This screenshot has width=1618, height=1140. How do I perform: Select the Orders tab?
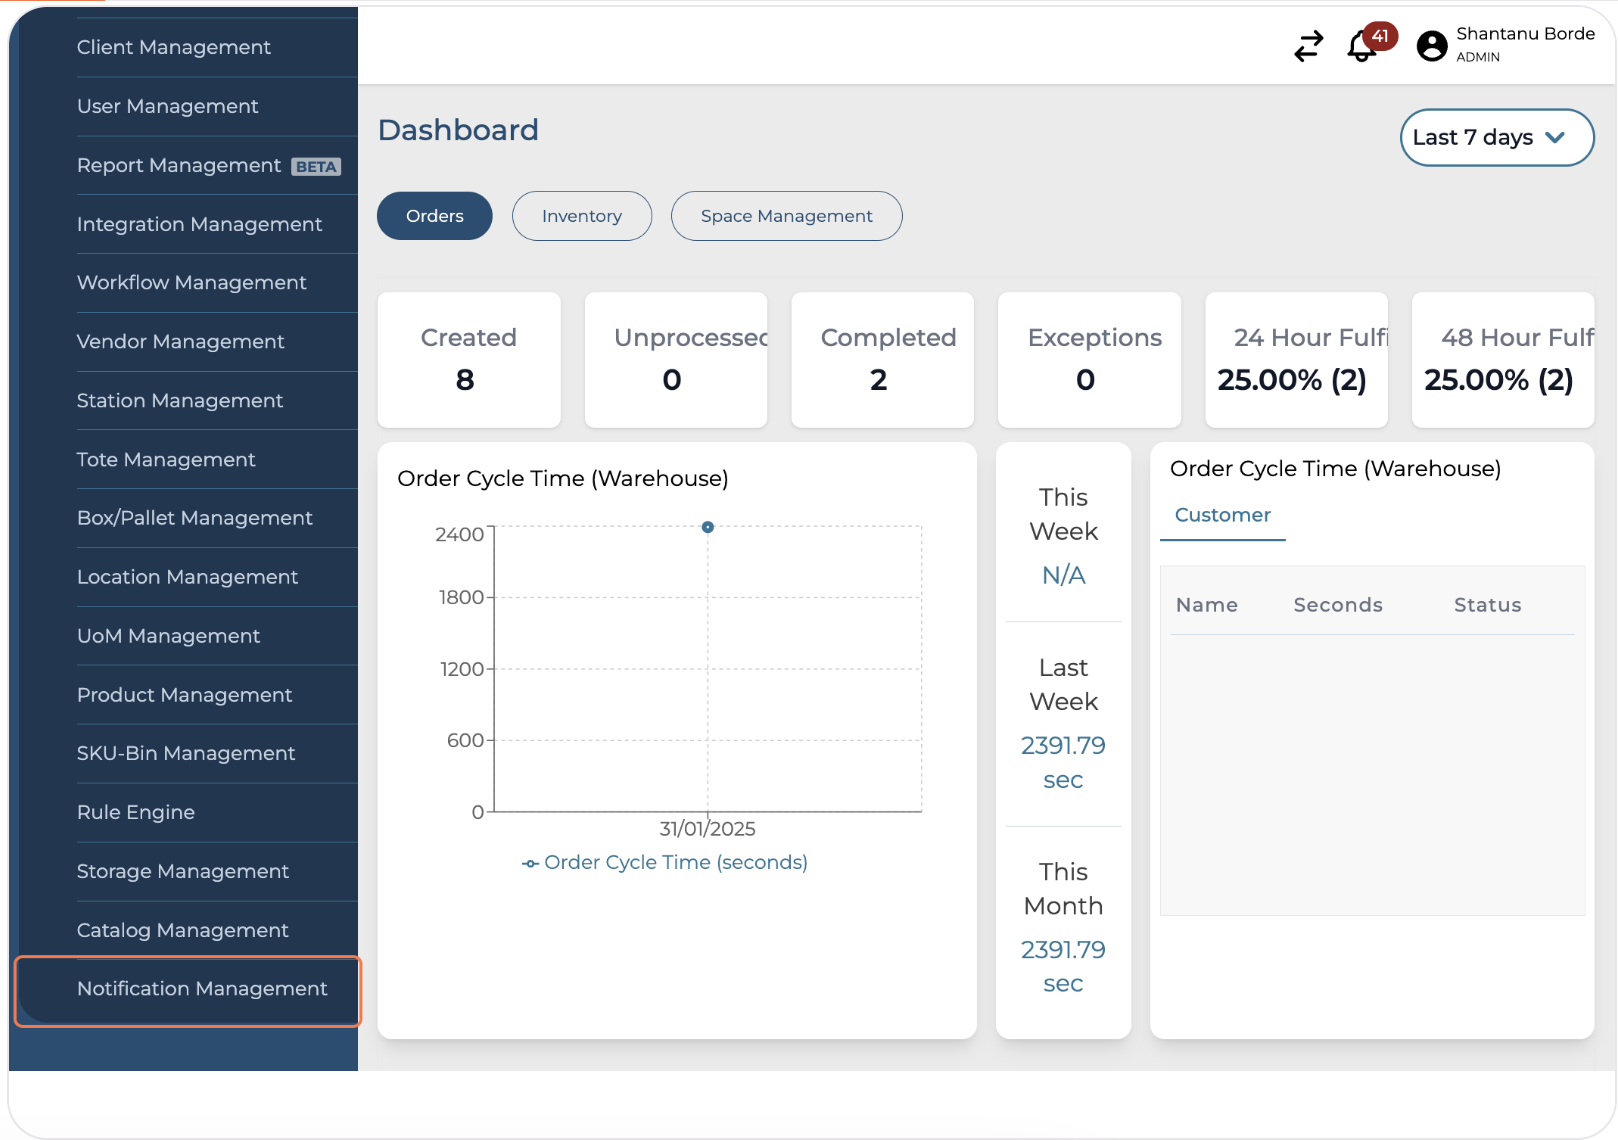(x=434, y=216)
